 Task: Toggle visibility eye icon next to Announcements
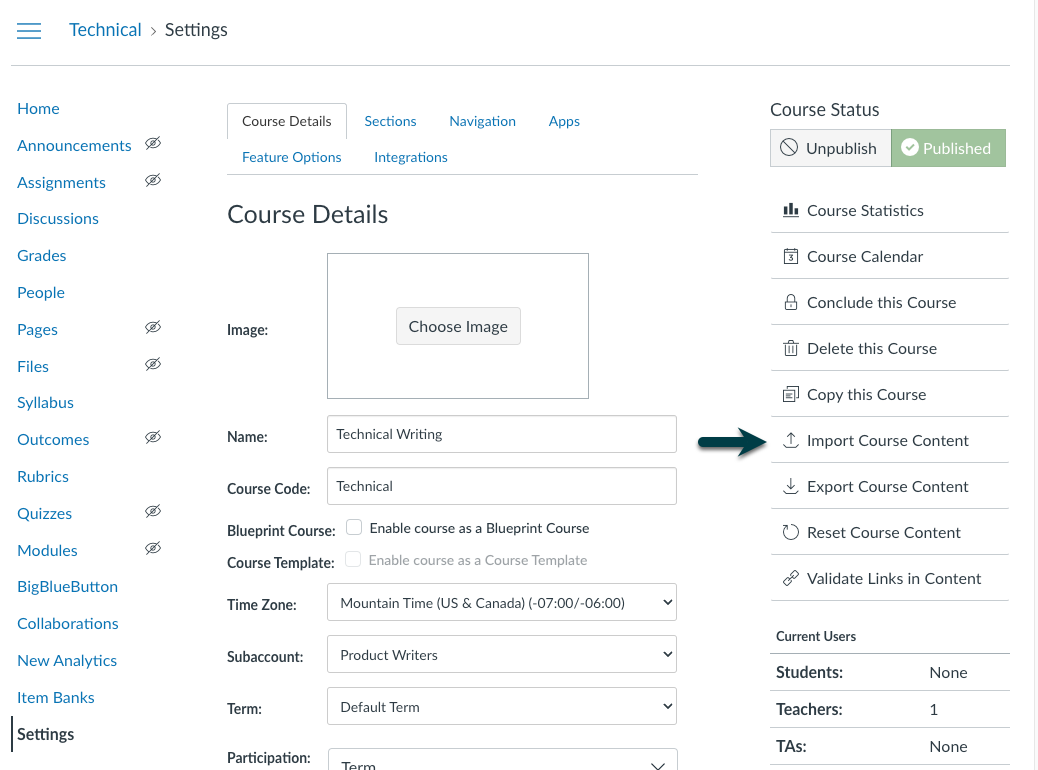(x=152, y=144)
